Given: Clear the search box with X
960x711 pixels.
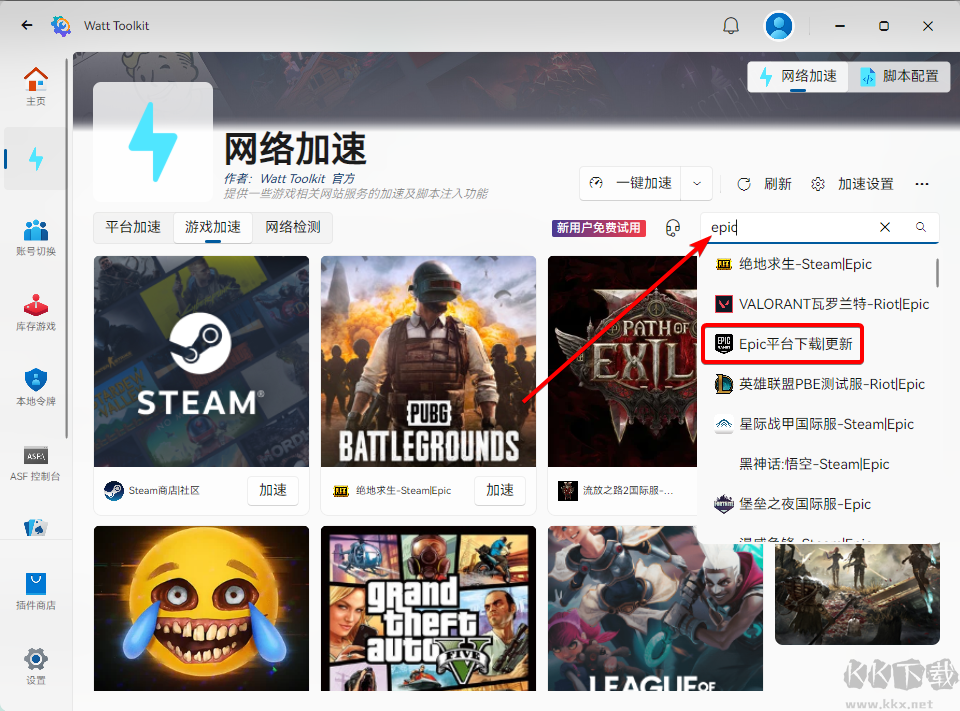Looking at the screenshot, I should point(885,227).
